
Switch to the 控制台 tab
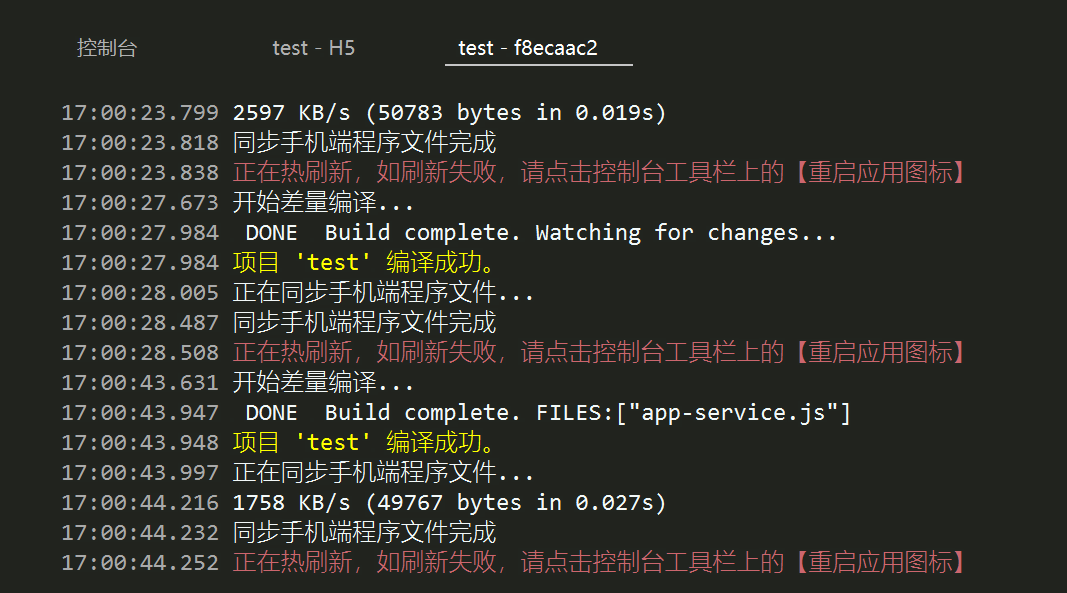pos(107,48)
